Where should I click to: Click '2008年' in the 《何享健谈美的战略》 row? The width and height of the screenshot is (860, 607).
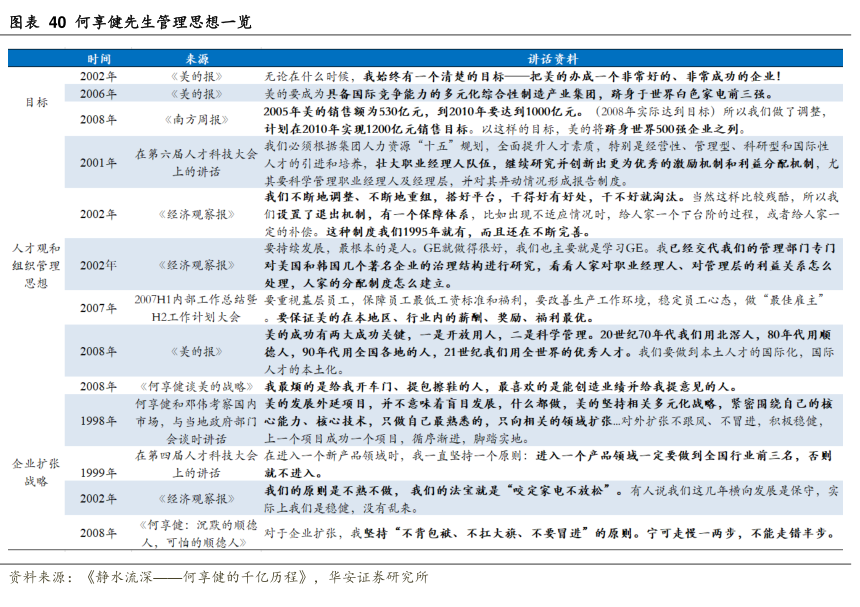pos(99,387)
